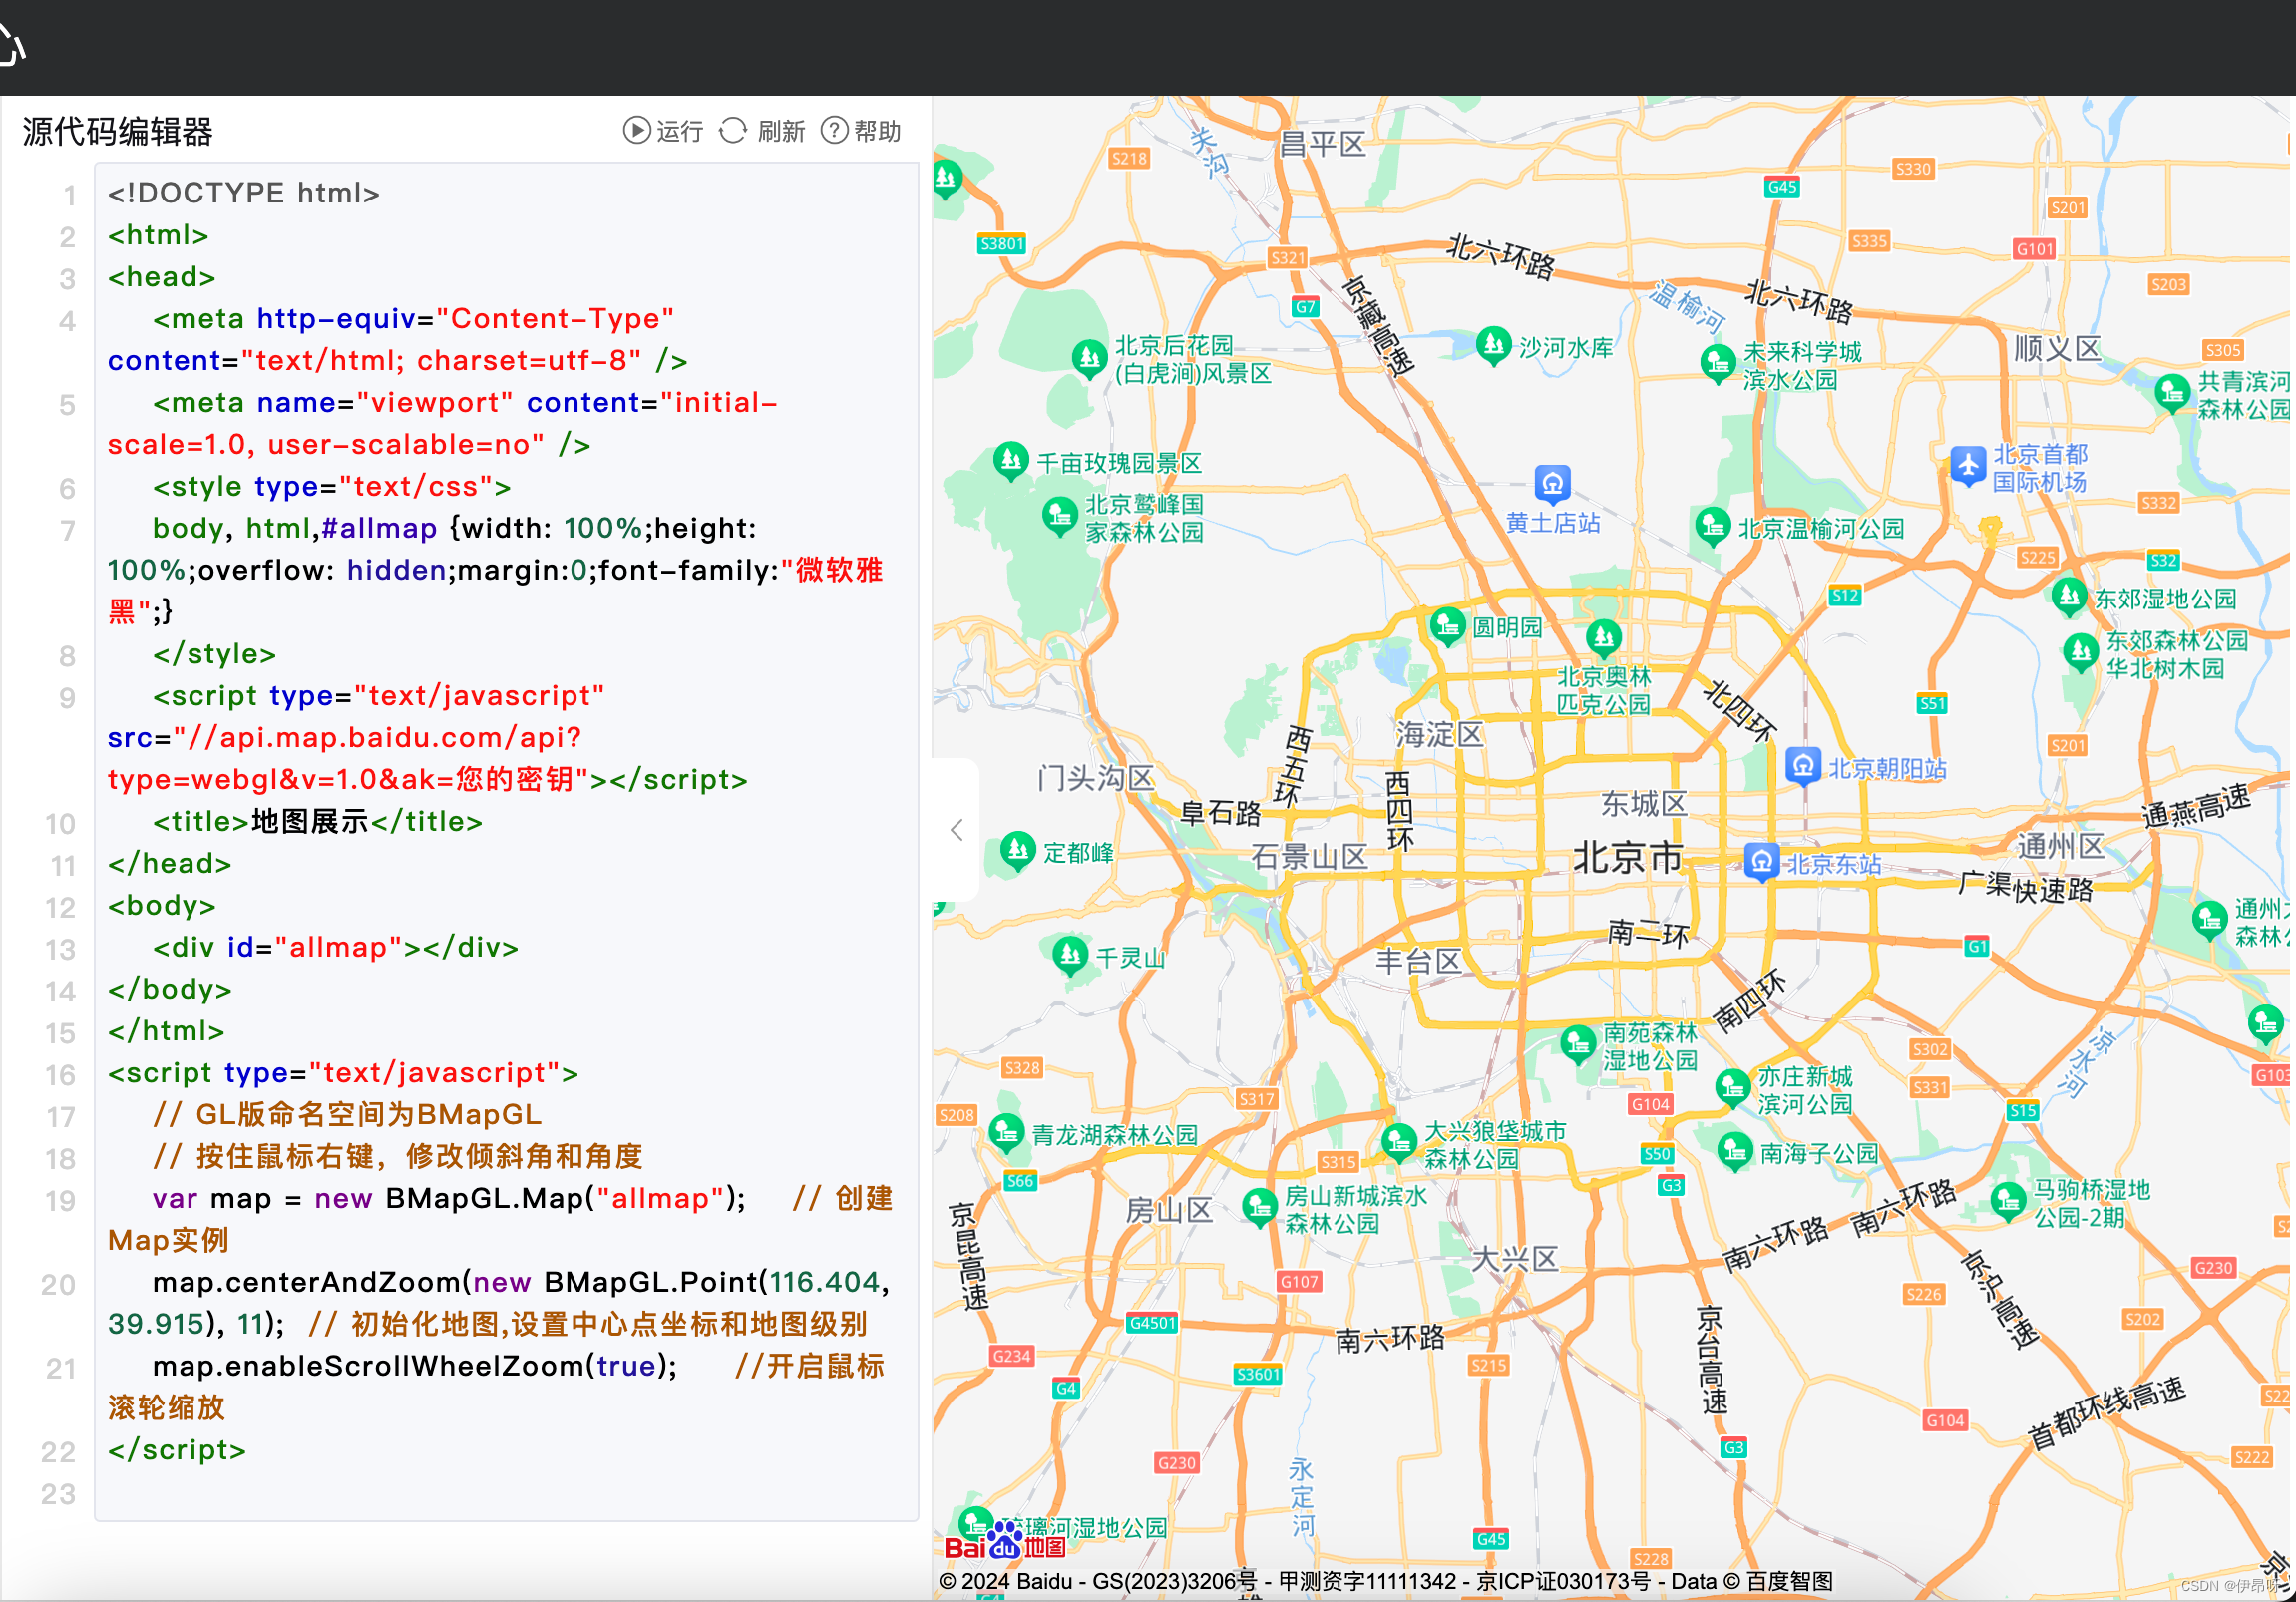Click the 北京首都国际机场 airport icon
This screenshot has height=1602, width=2296.
(x=1968, y=466)
